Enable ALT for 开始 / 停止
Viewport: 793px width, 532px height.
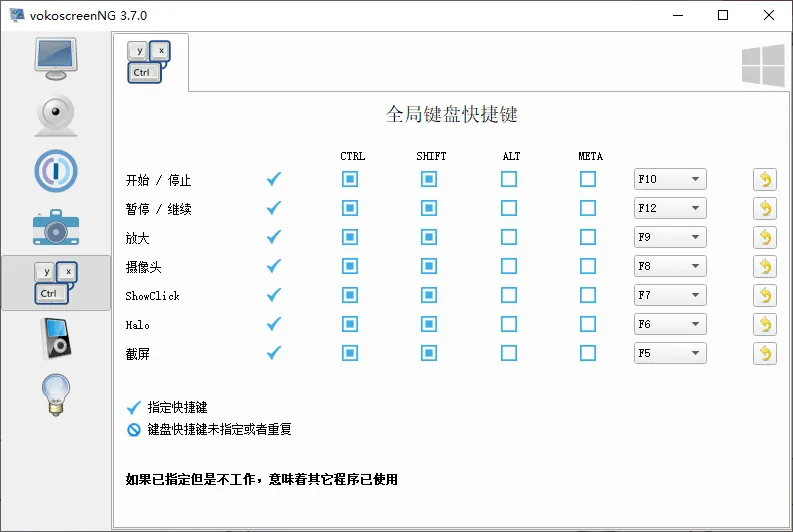pyautogui.click(x=509, y=179)
